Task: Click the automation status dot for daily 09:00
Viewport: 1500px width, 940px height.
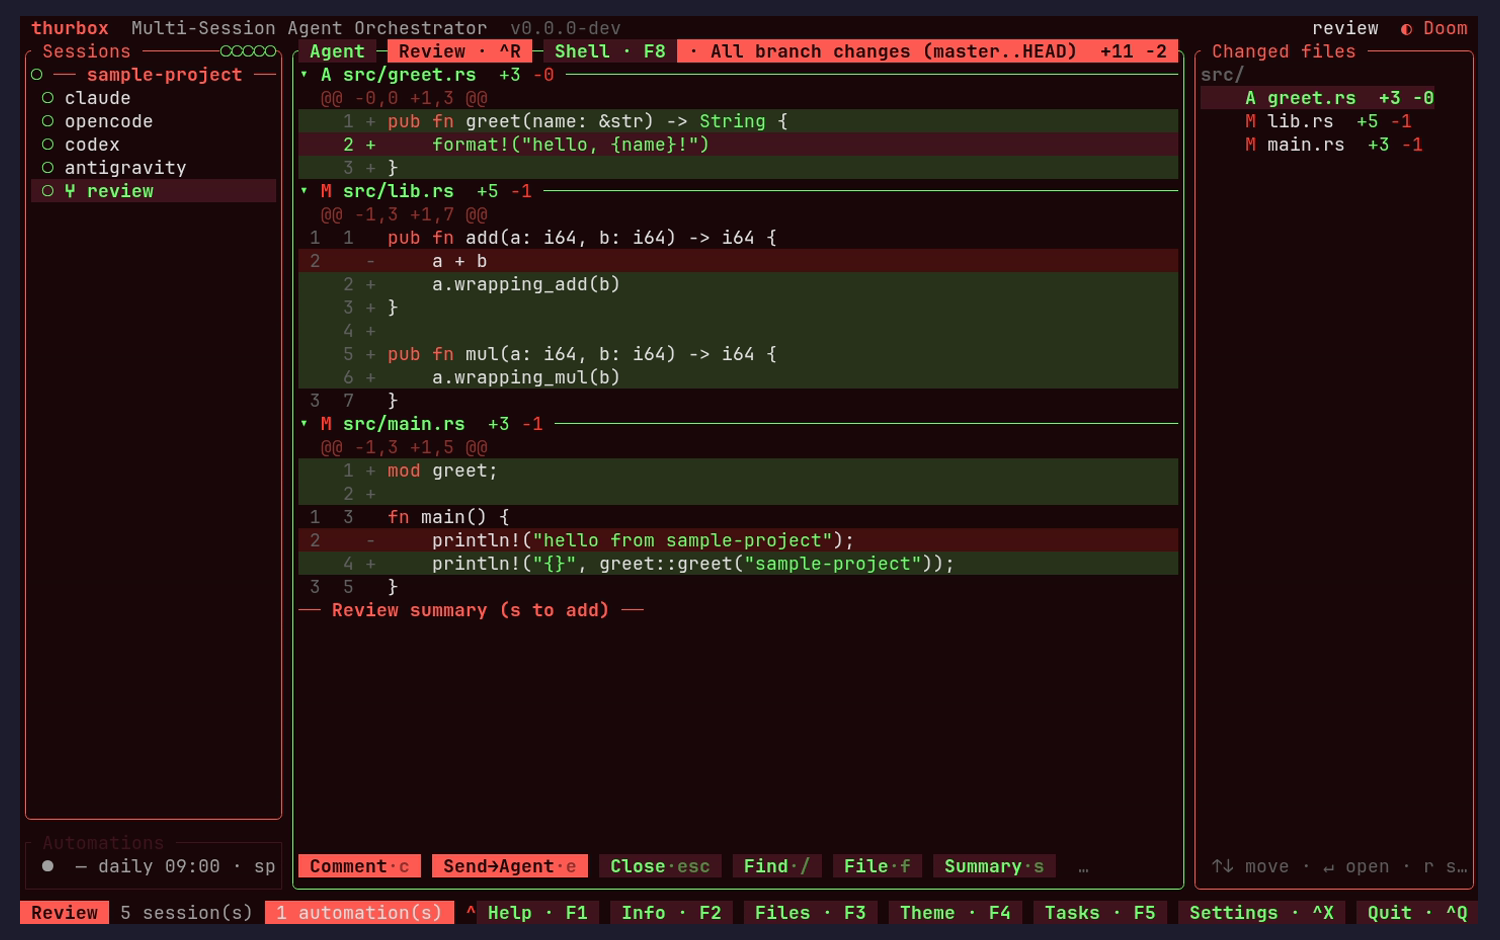Action: (x=48, y=866)
